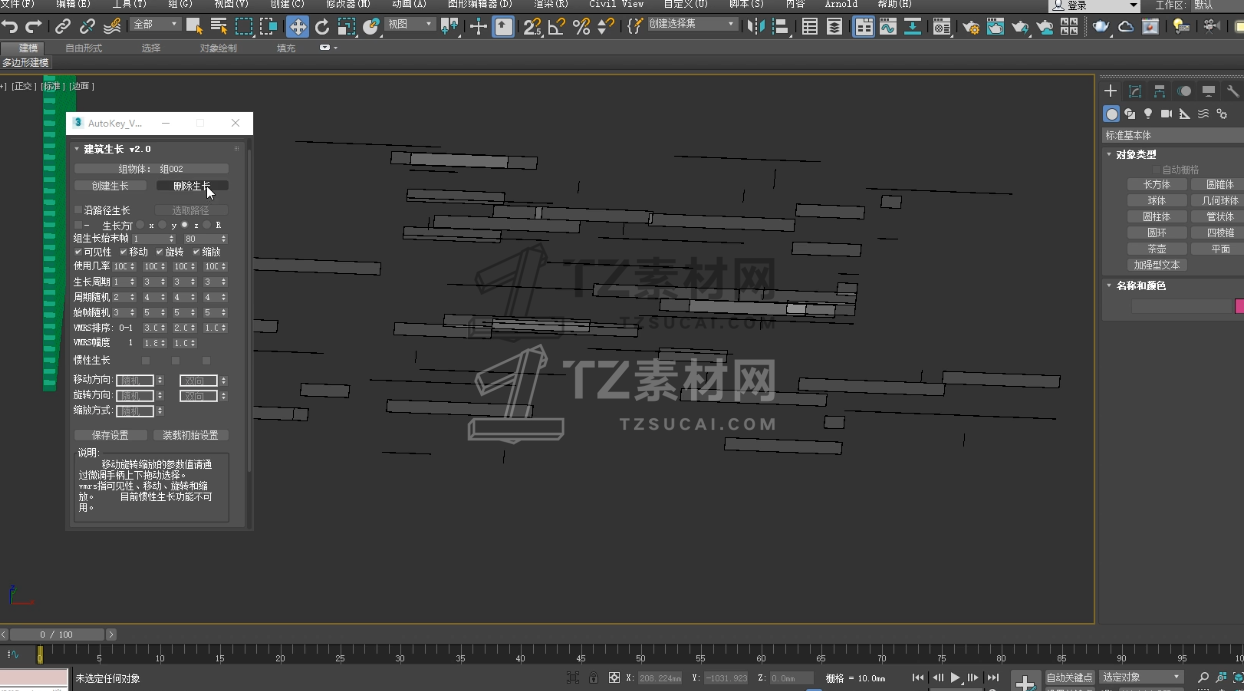The image size is (1244, 691).
Task: Switch to the 自由形式 ribbon tab
Action: 83,48
